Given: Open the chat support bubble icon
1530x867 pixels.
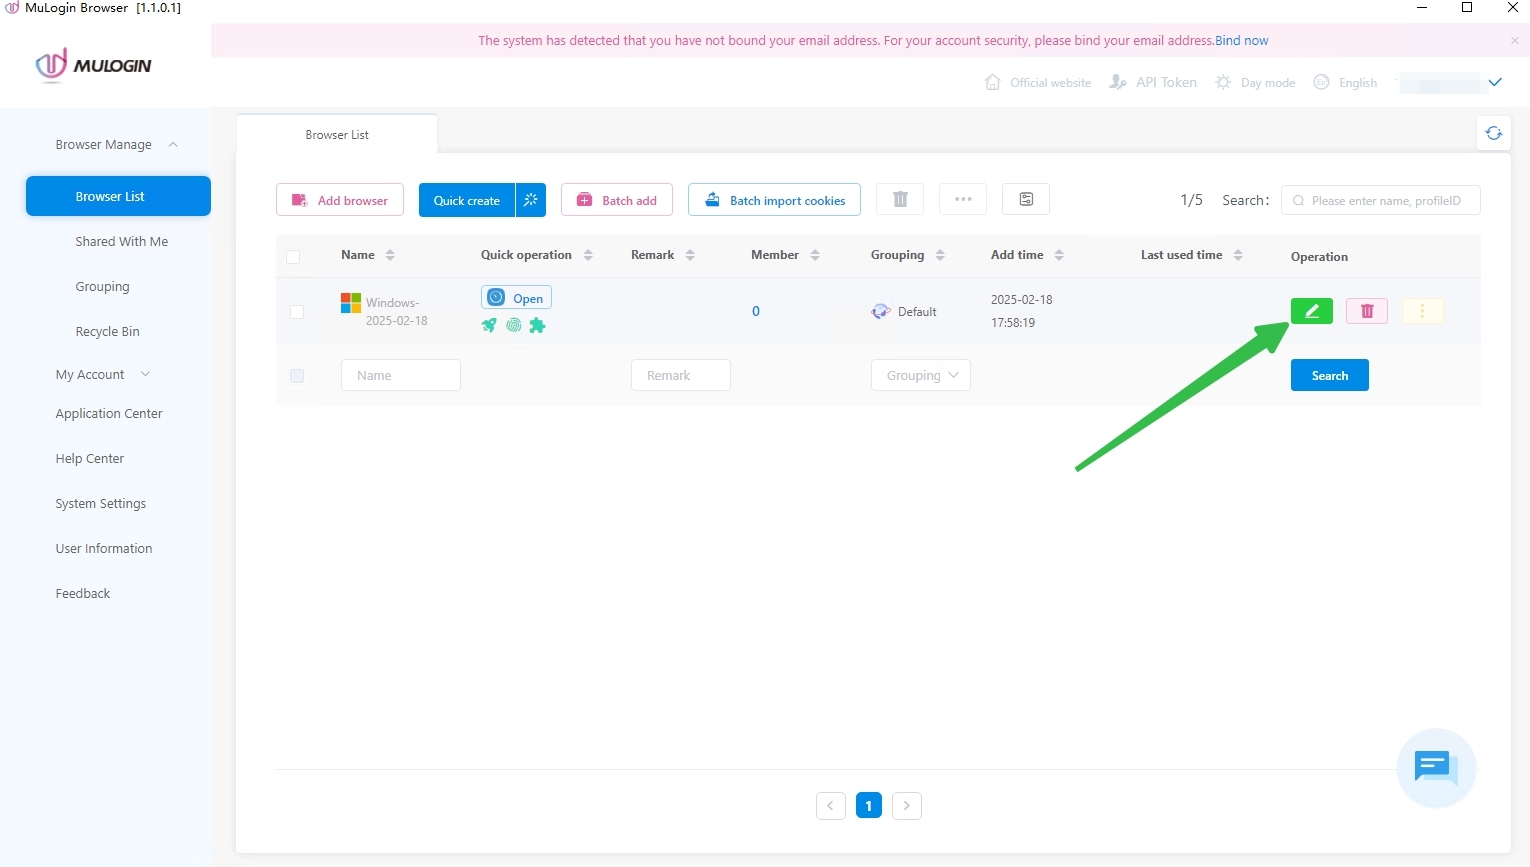Looking at the screenshot, I should pos(1435,767).
